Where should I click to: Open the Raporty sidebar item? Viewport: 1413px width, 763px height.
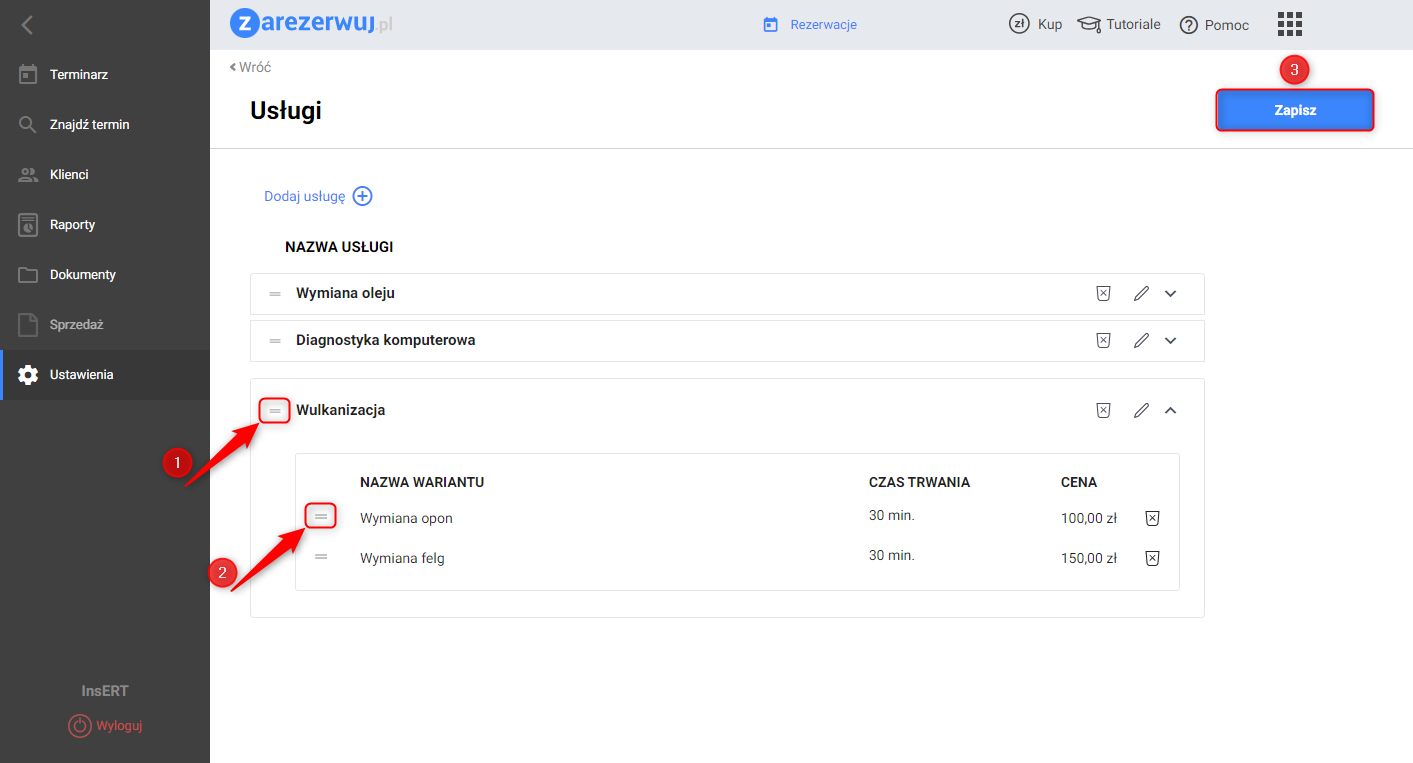pyautogui.click(x=72, y=225)
